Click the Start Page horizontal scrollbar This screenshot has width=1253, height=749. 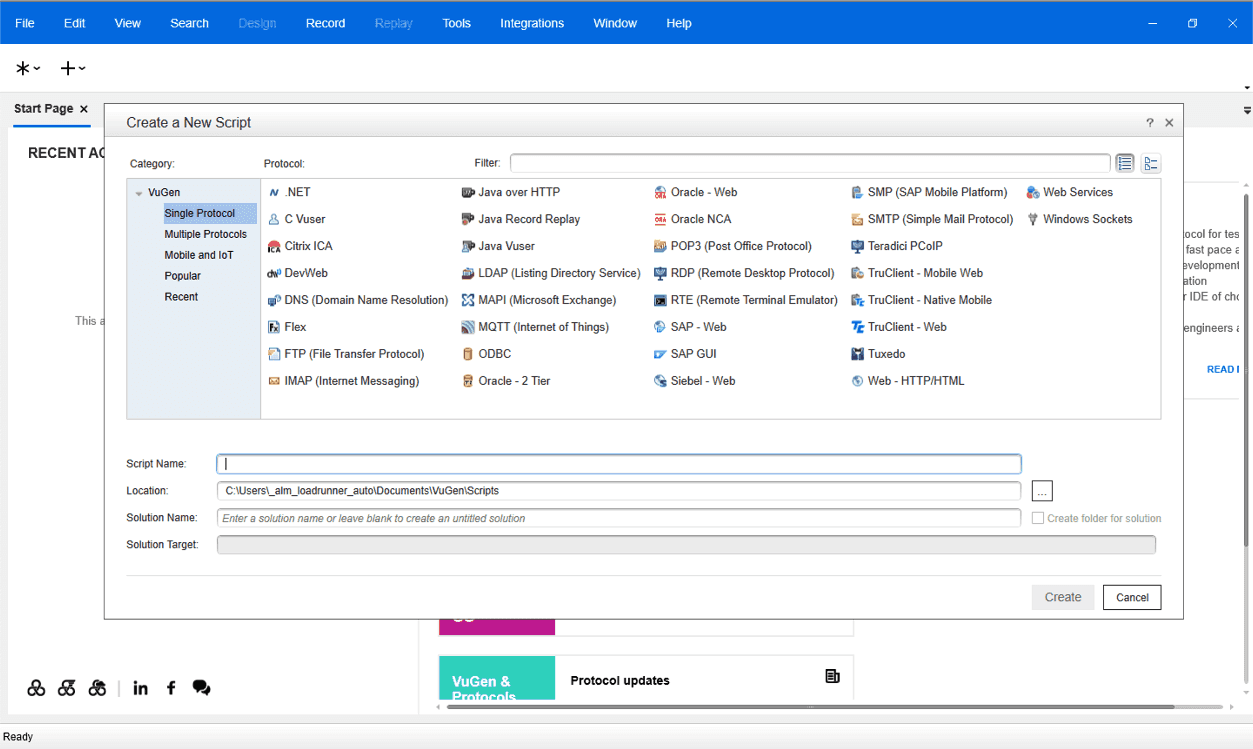coord(810,707)
